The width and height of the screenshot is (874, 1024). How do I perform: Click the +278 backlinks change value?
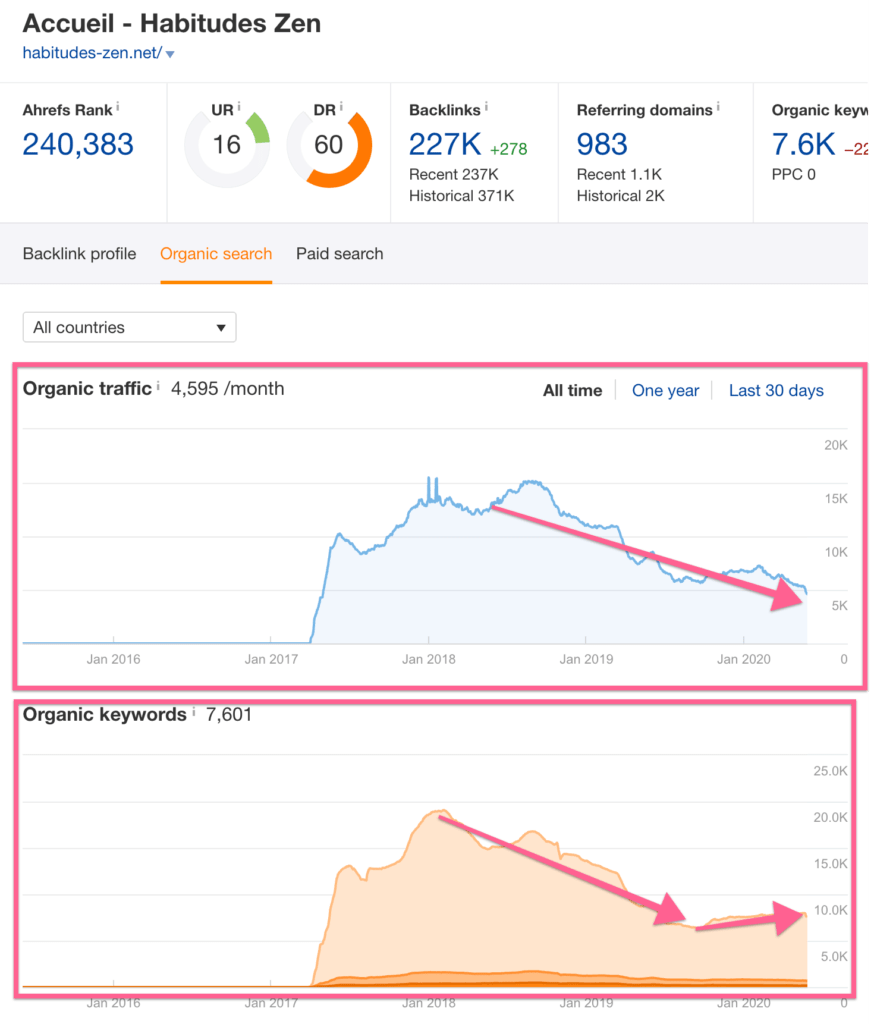point(508,149)
